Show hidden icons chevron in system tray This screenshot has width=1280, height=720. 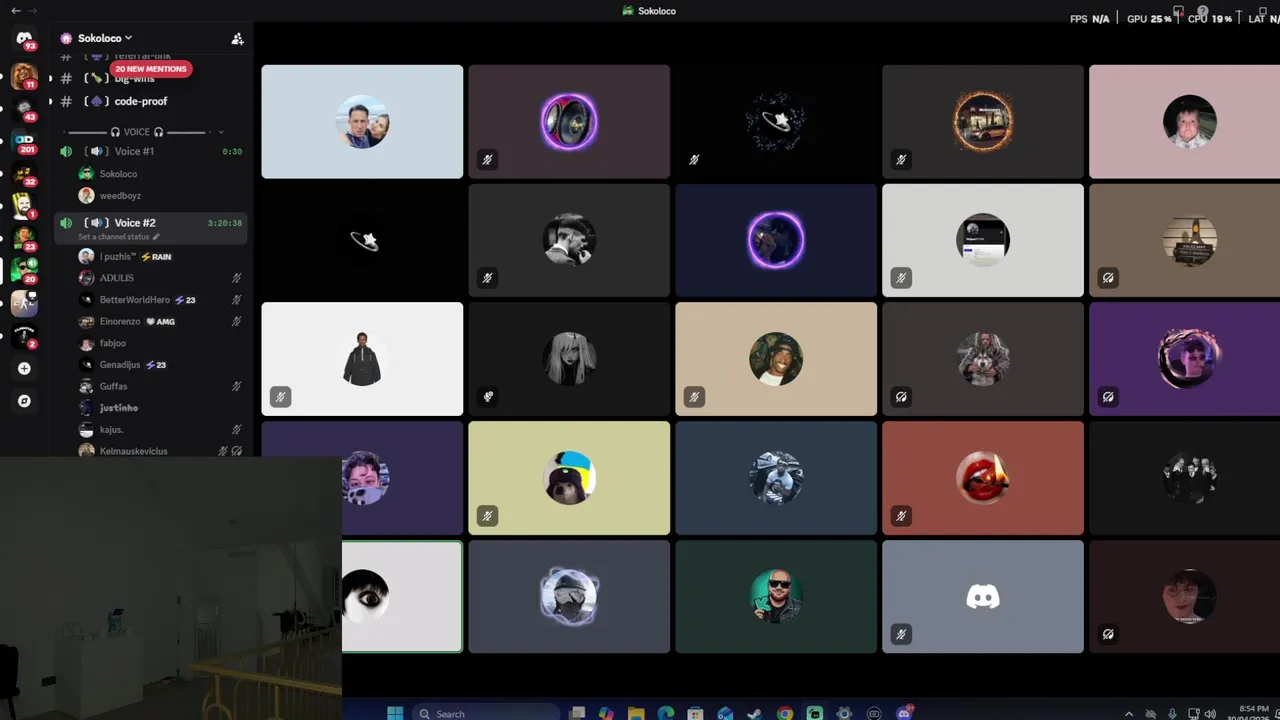pos(1129,713)
